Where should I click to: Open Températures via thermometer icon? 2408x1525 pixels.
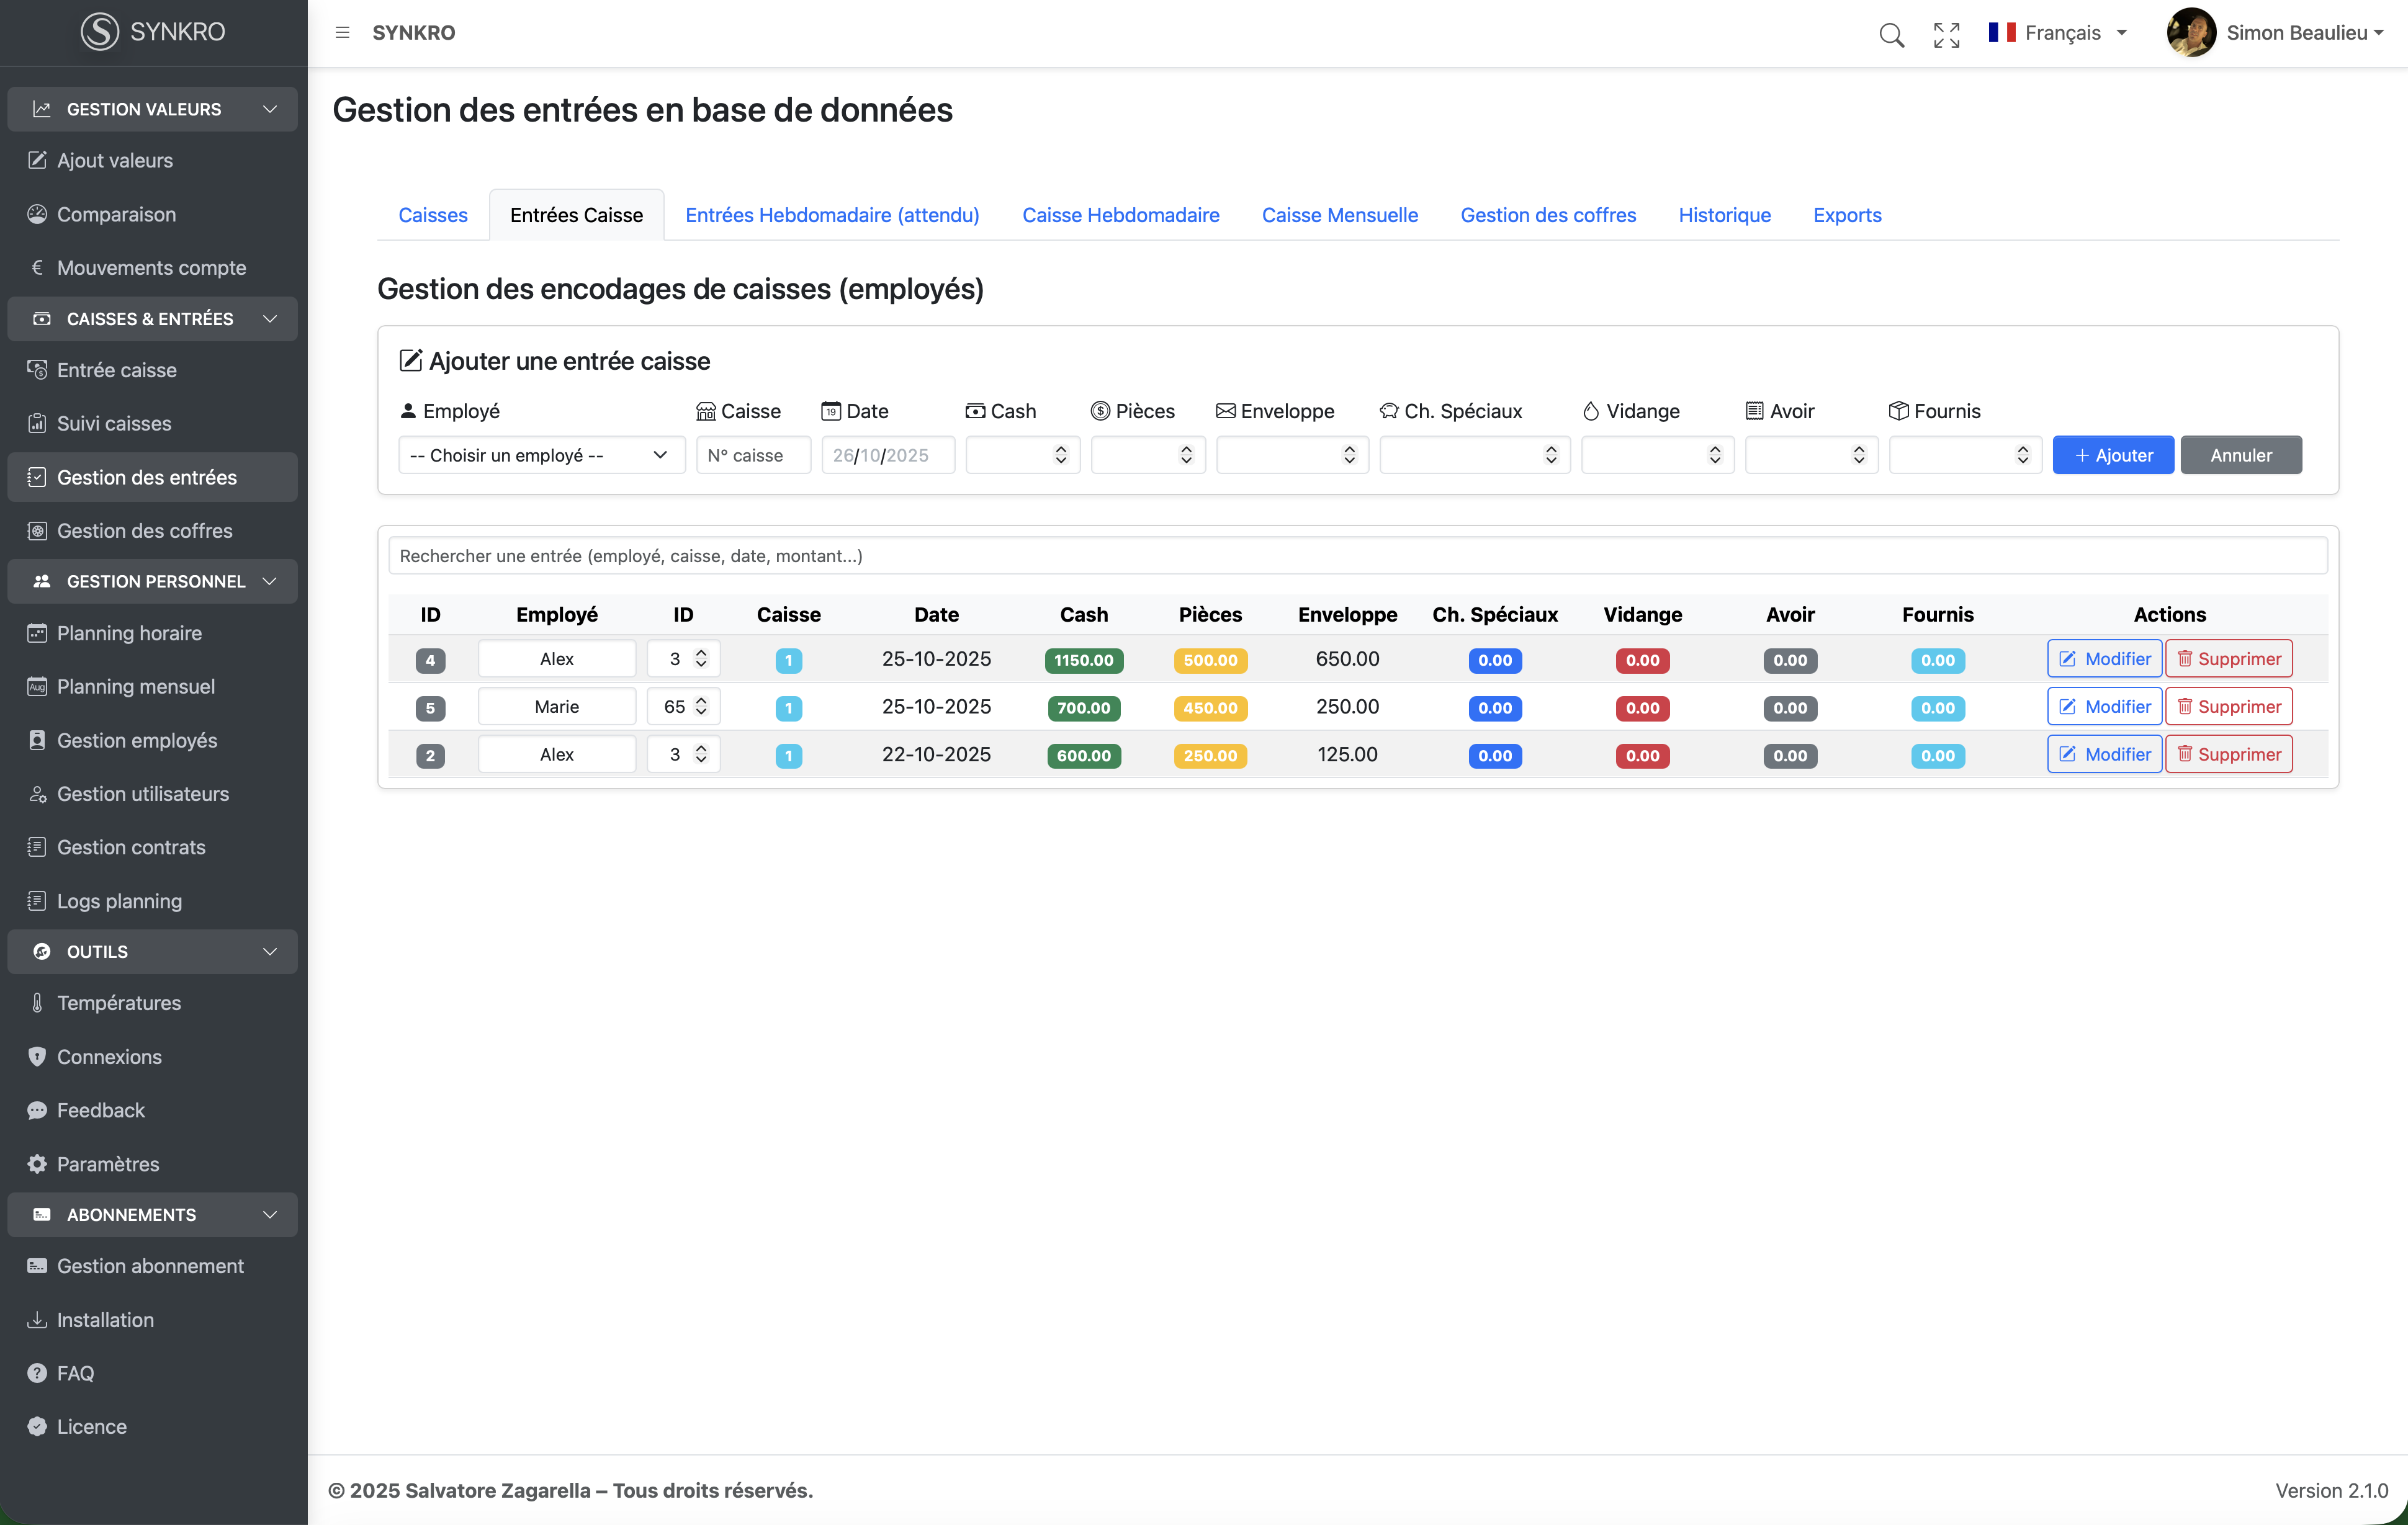click(x=37, y=1003)
